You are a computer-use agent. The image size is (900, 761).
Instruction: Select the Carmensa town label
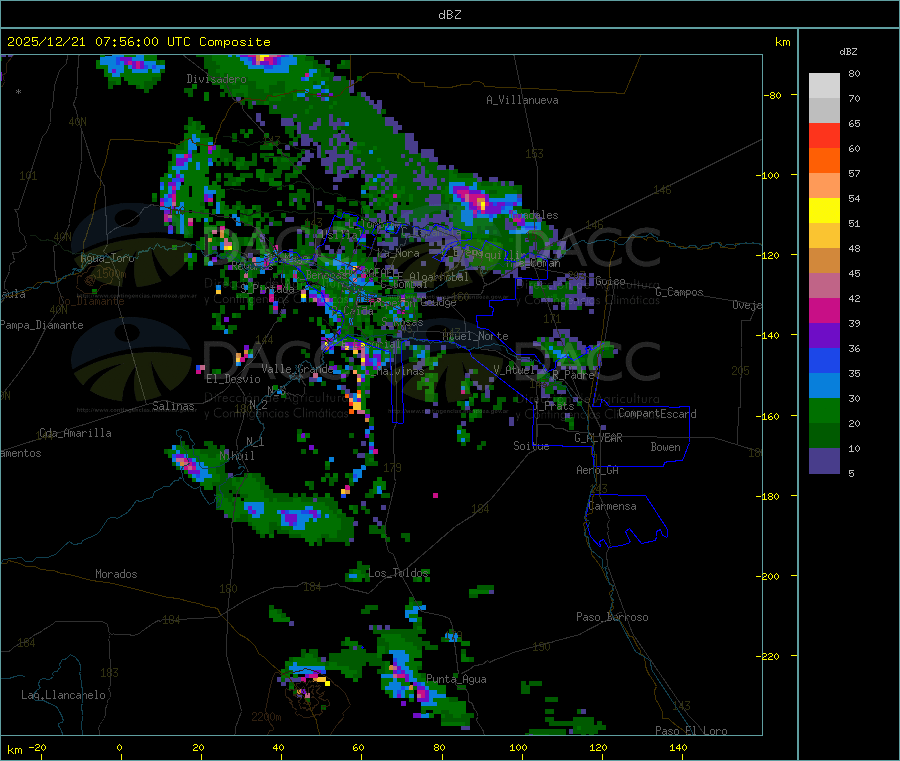[612, 506]
